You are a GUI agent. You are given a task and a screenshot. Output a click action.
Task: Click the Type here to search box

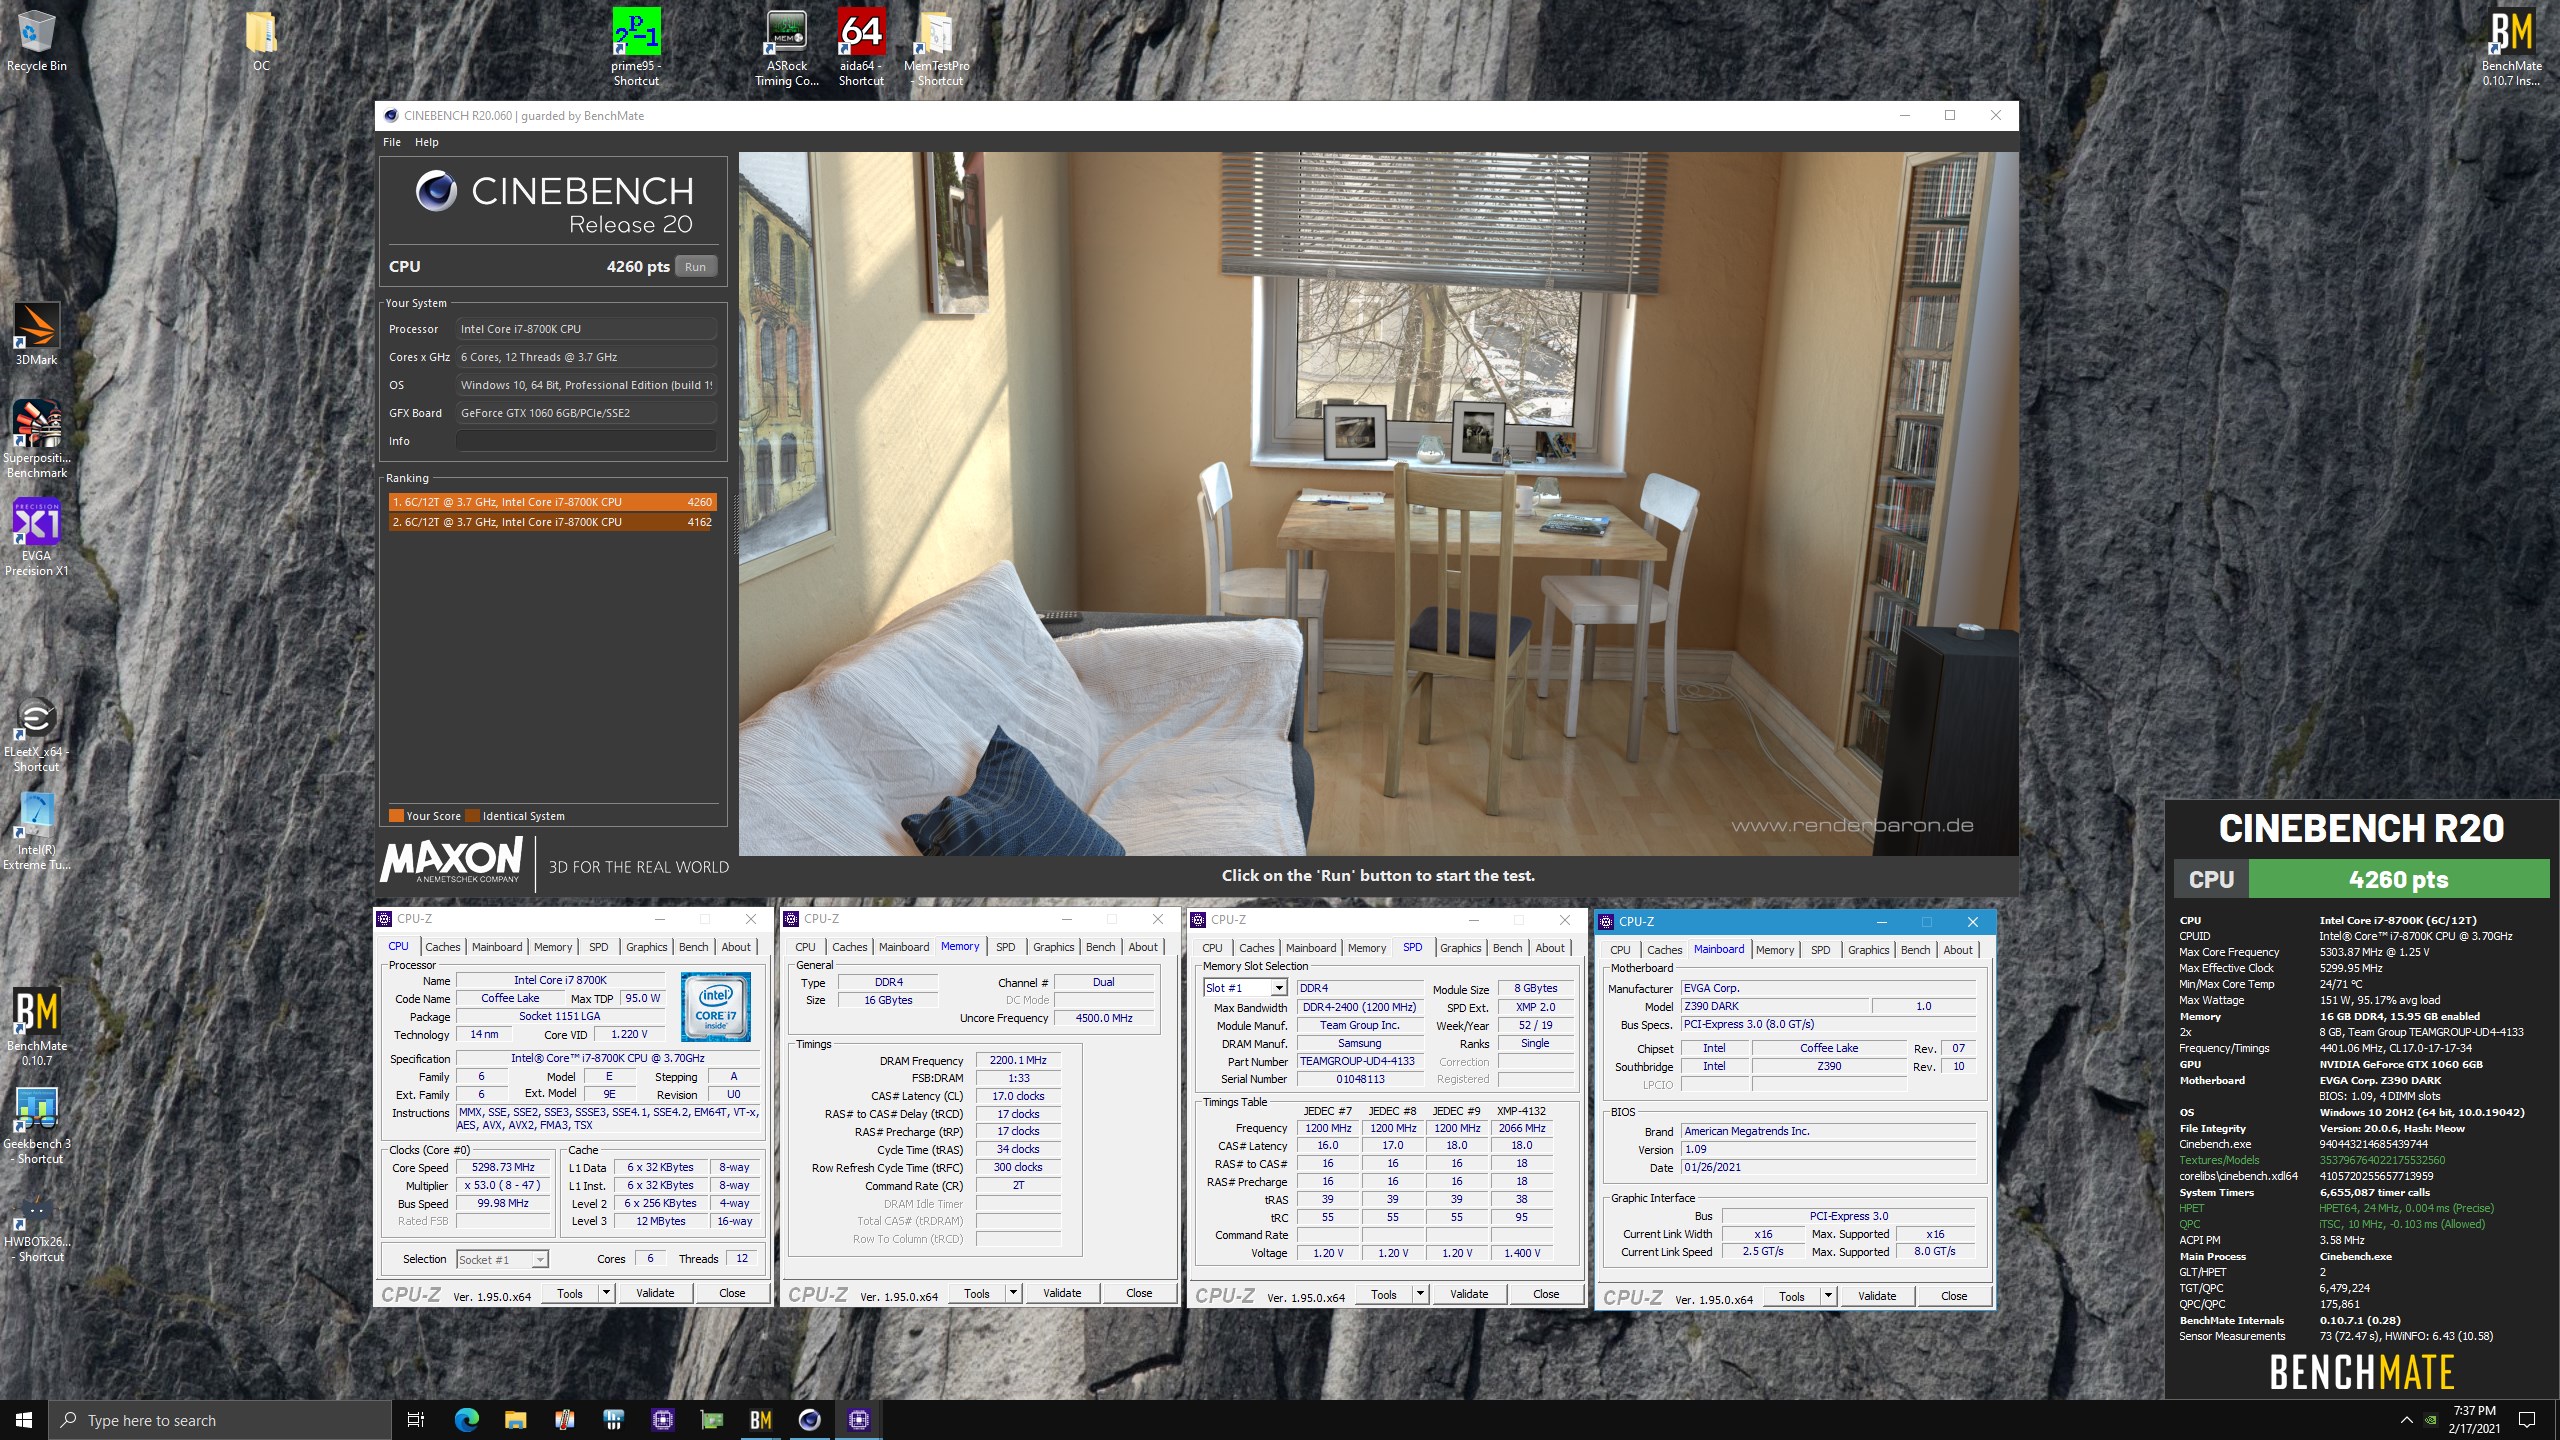(220, 1420)
